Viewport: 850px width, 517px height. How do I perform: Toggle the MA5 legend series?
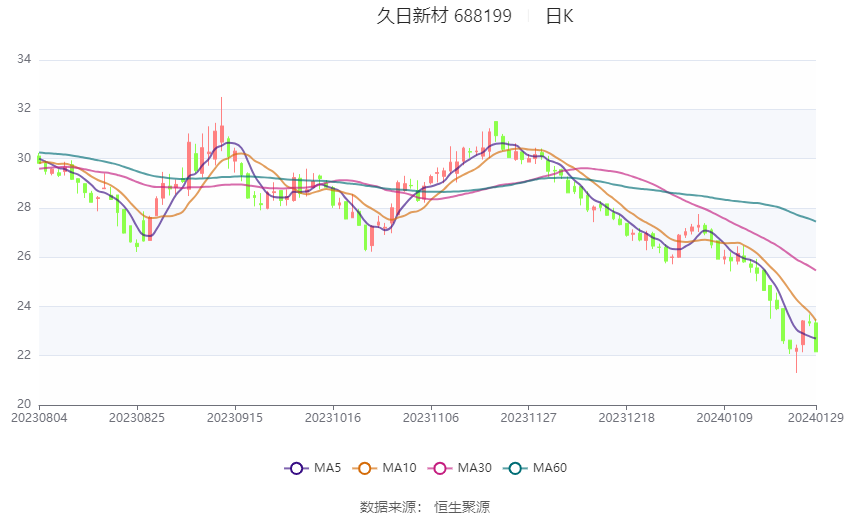point(313,468)
